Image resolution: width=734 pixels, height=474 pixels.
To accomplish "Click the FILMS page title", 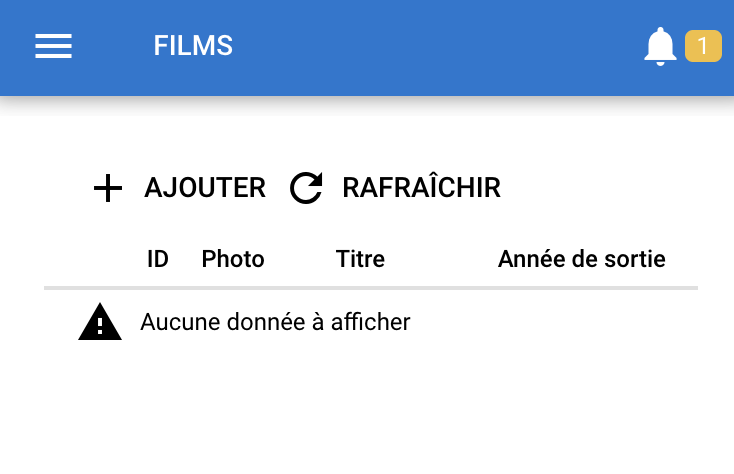I will pos(193,46).
